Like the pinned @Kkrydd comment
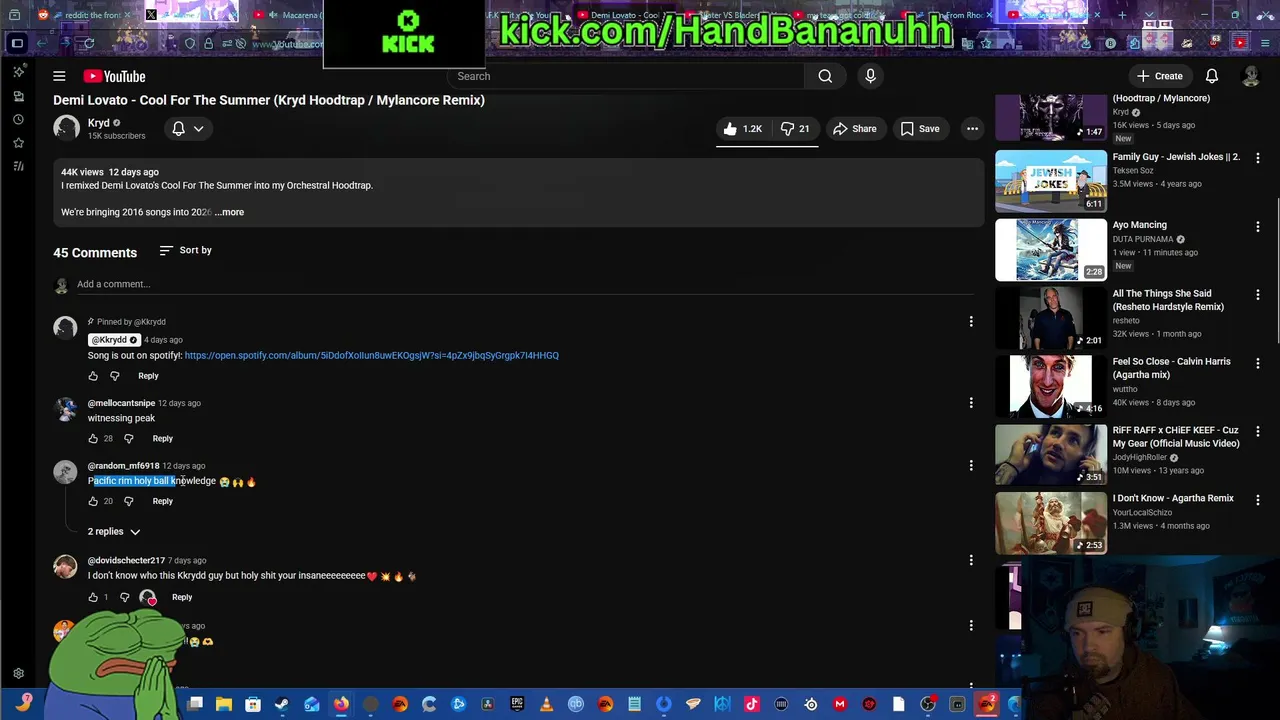This screenshot has width=1280, height=720. tap(93, 376)
